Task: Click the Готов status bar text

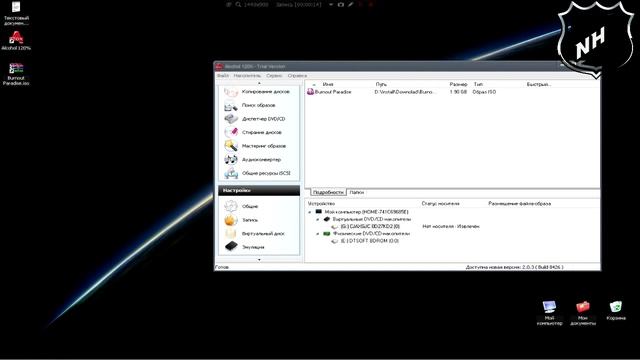Action: [222, 267]
